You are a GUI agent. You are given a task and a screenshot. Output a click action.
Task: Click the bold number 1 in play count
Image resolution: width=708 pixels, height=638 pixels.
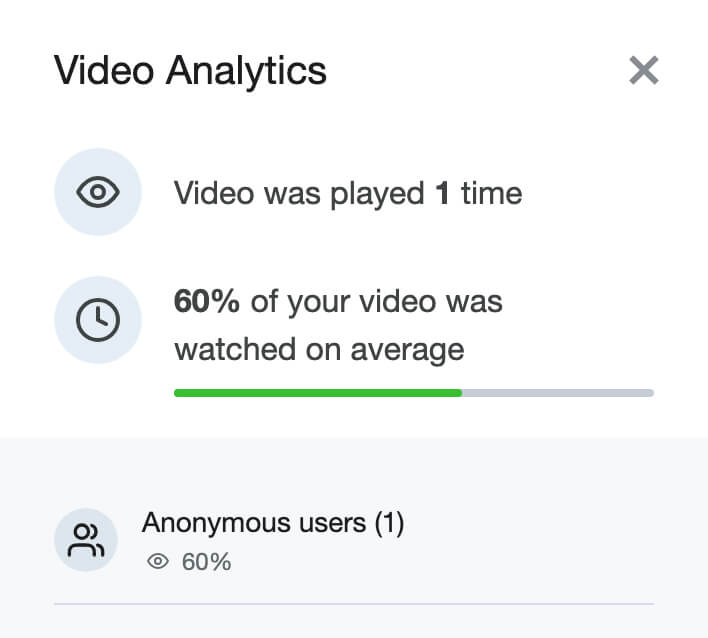(442, 193)
